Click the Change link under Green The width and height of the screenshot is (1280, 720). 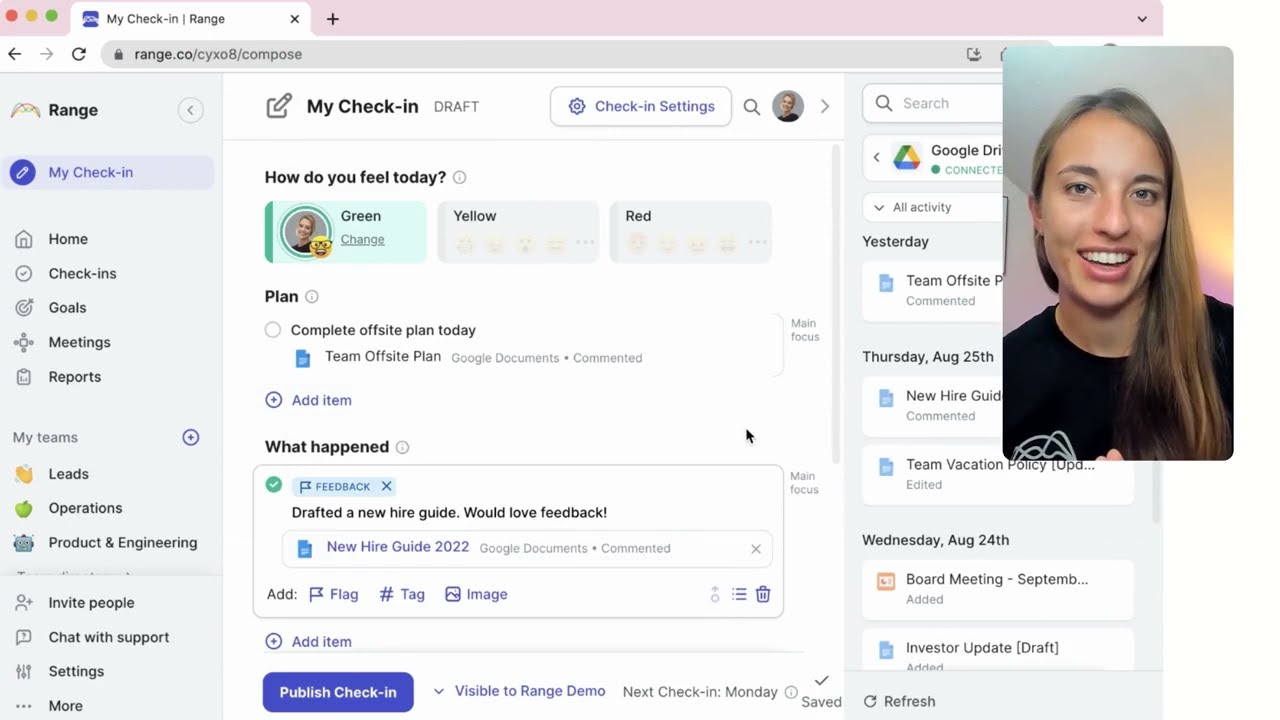pos(362,240)
